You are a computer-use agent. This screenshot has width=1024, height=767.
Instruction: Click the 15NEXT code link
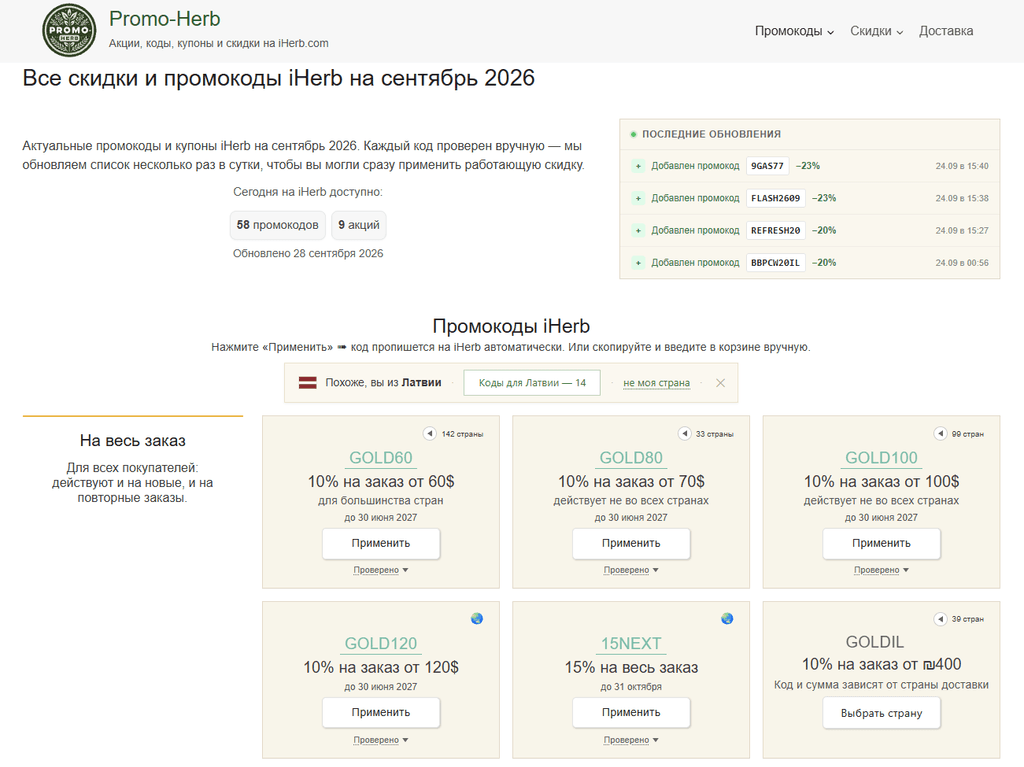click(631, 644)
